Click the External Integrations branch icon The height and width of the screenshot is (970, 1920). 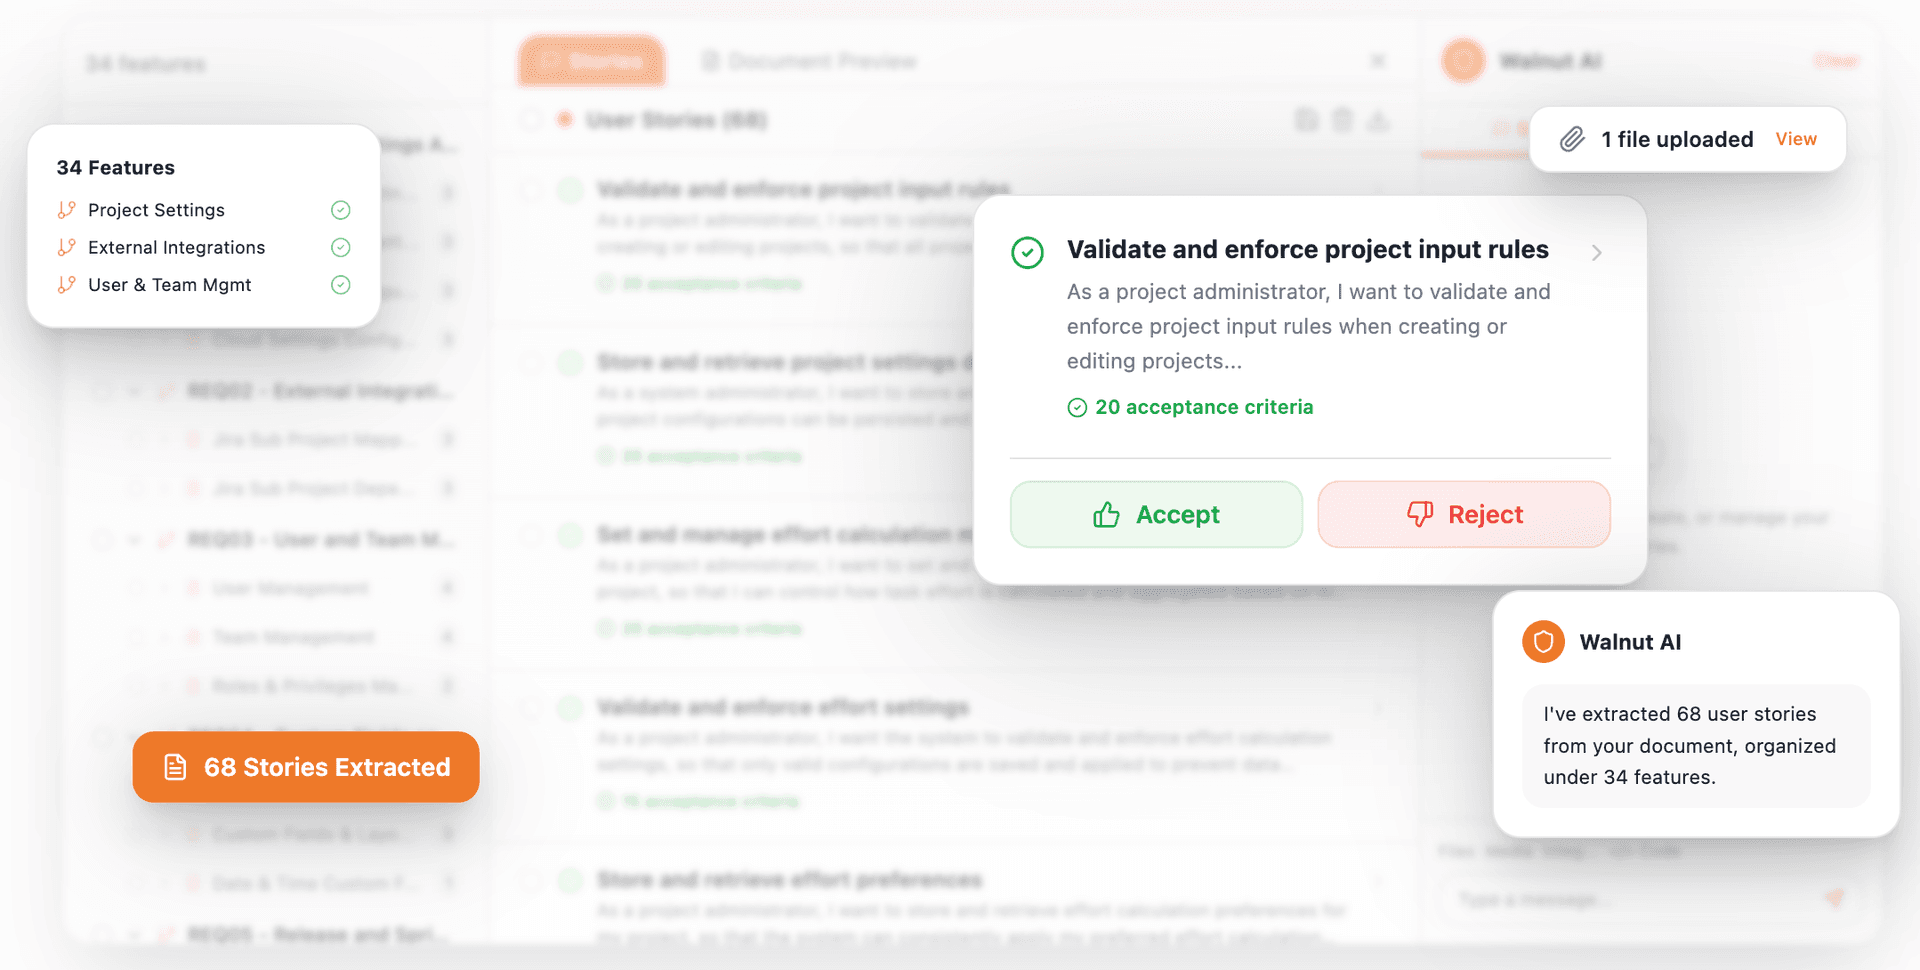[x=67, y=247]
